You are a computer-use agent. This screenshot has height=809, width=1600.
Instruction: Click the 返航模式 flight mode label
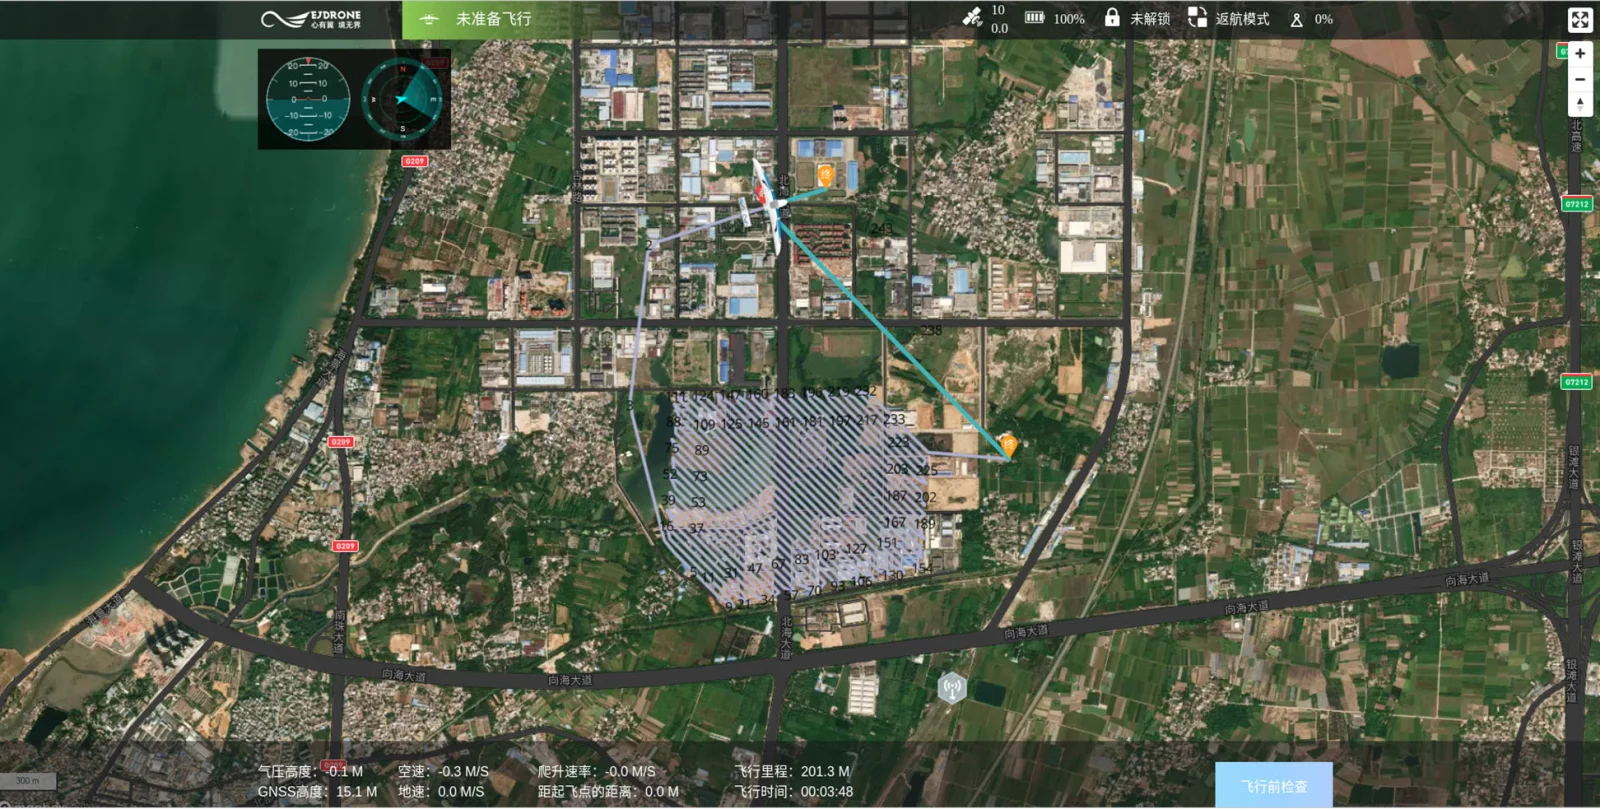click(x=1242, y=19)
